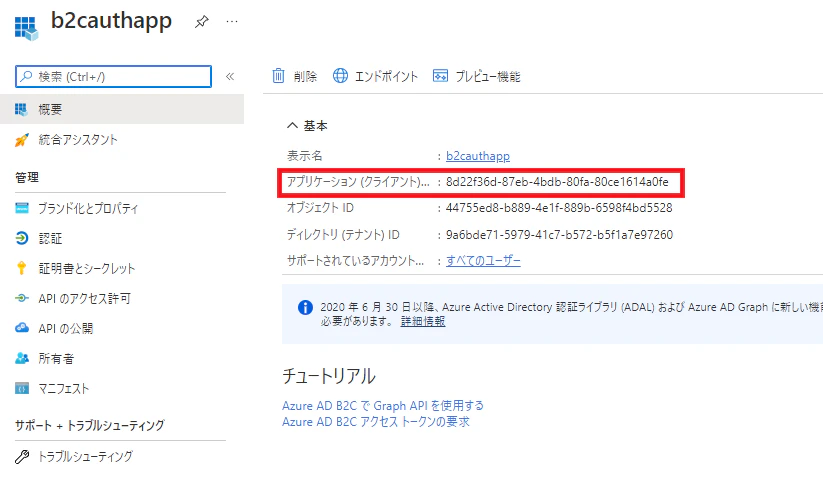Click the b2cauthapp application icon in header
The image size is (823, 497).
point(26,28)
